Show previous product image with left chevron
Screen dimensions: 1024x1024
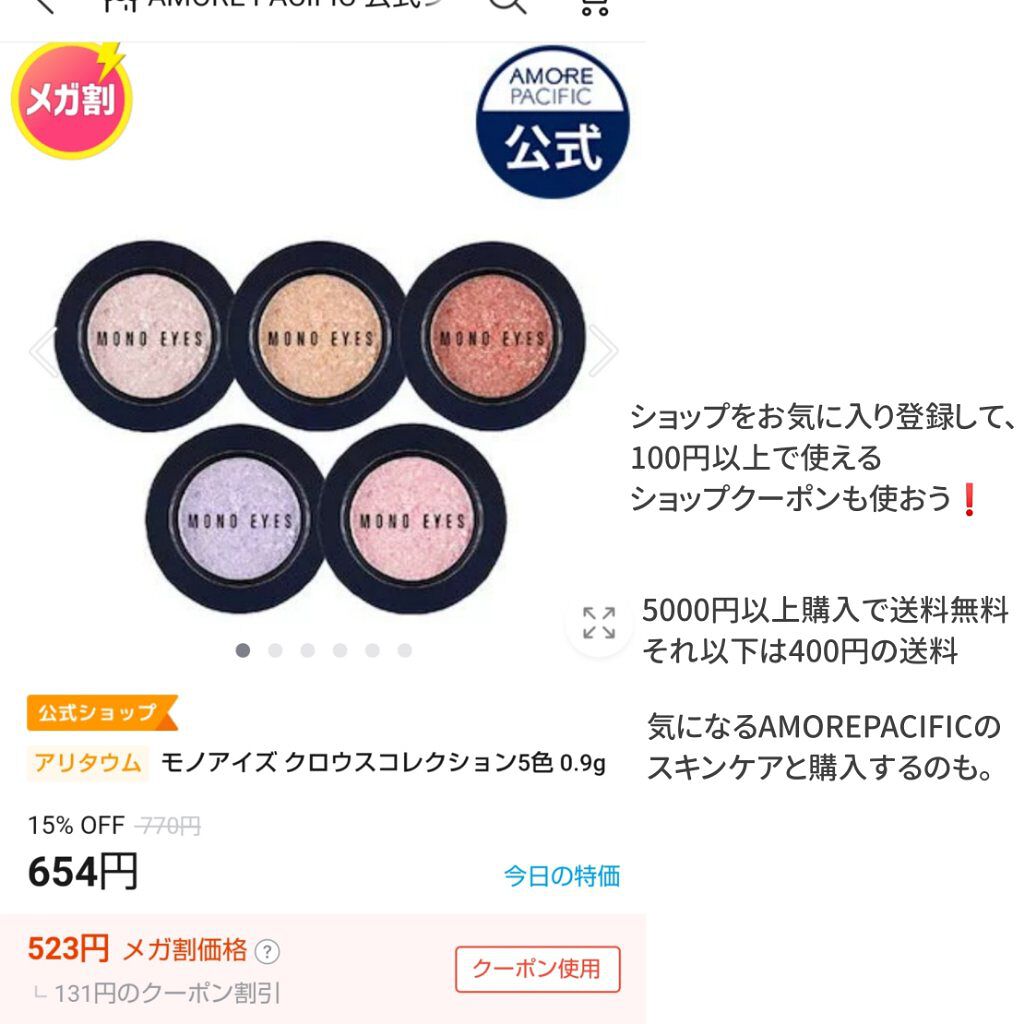(x=43, y=351)
